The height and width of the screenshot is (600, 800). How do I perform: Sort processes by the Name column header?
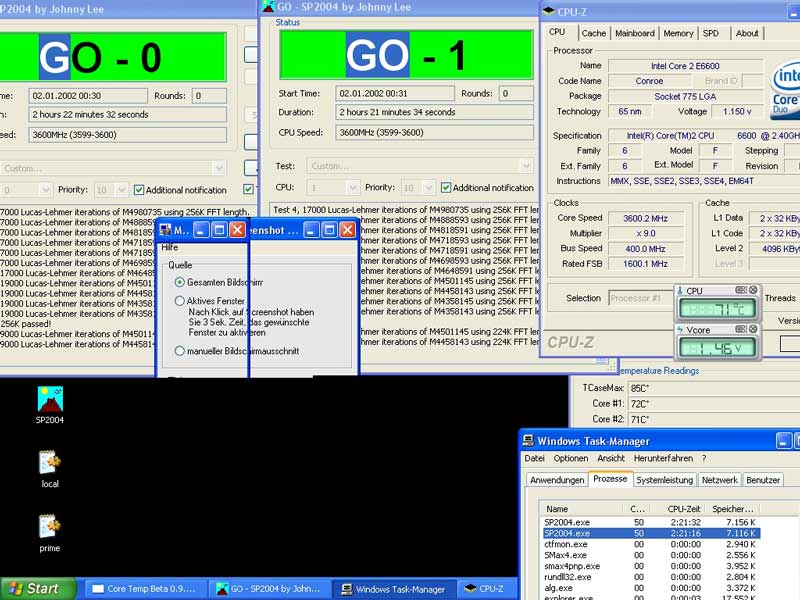point(583,509)
